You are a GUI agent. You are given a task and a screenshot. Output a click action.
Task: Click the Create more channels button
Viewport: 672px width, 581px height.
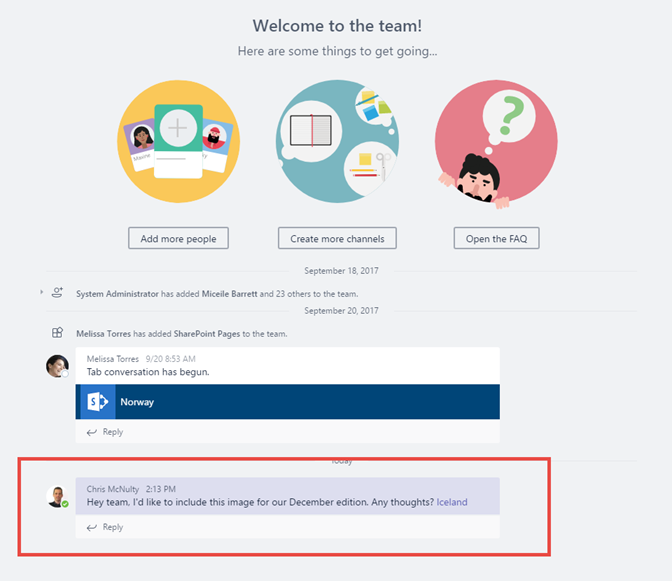point(337,238)
